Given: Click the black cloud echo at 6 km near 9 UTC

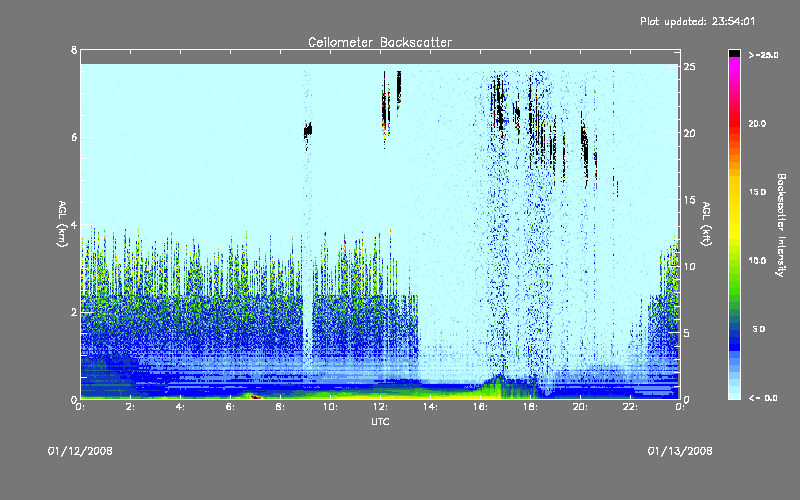Looking at the screenshot, I should point(308,131).
